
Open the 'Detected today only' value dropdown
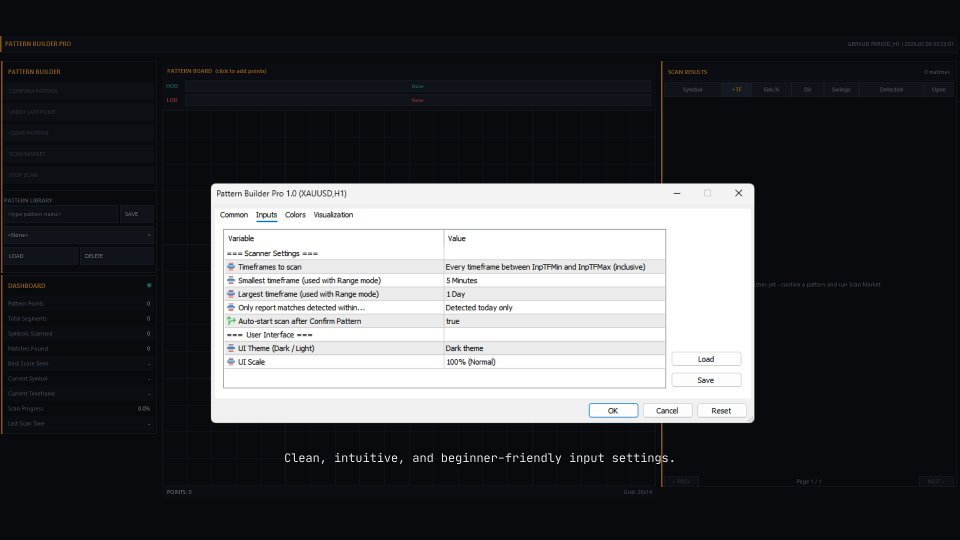point(554,307)
